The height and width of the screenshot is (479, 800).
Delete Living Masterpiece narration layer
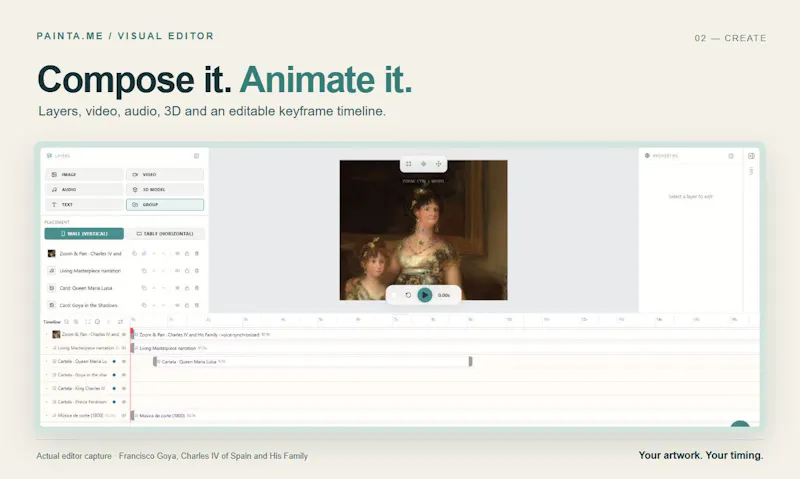[196, 271]
